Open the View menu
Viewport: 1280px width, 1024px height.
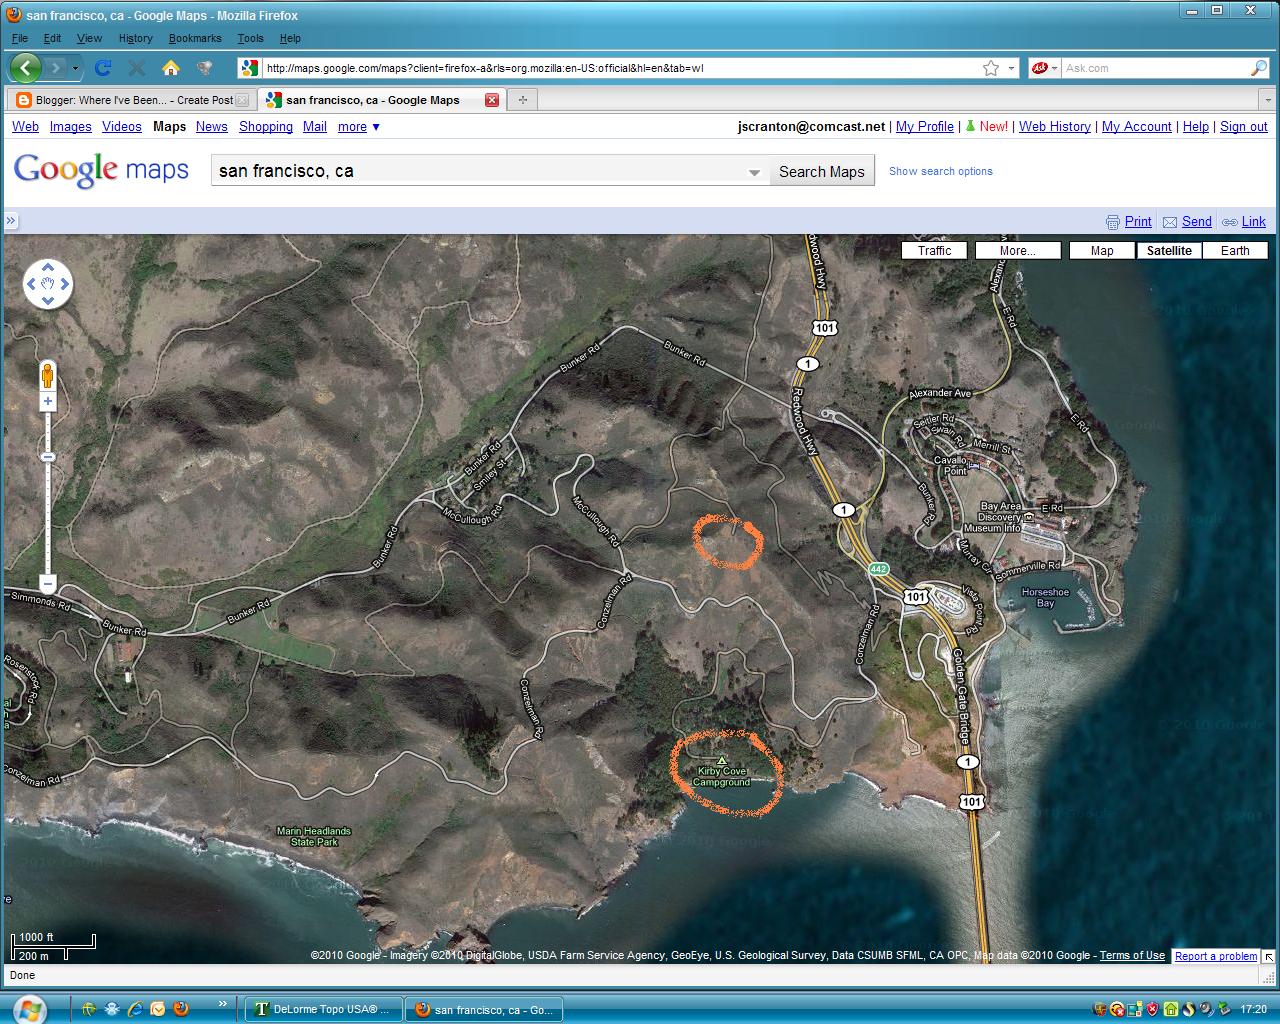click(89, 38)
